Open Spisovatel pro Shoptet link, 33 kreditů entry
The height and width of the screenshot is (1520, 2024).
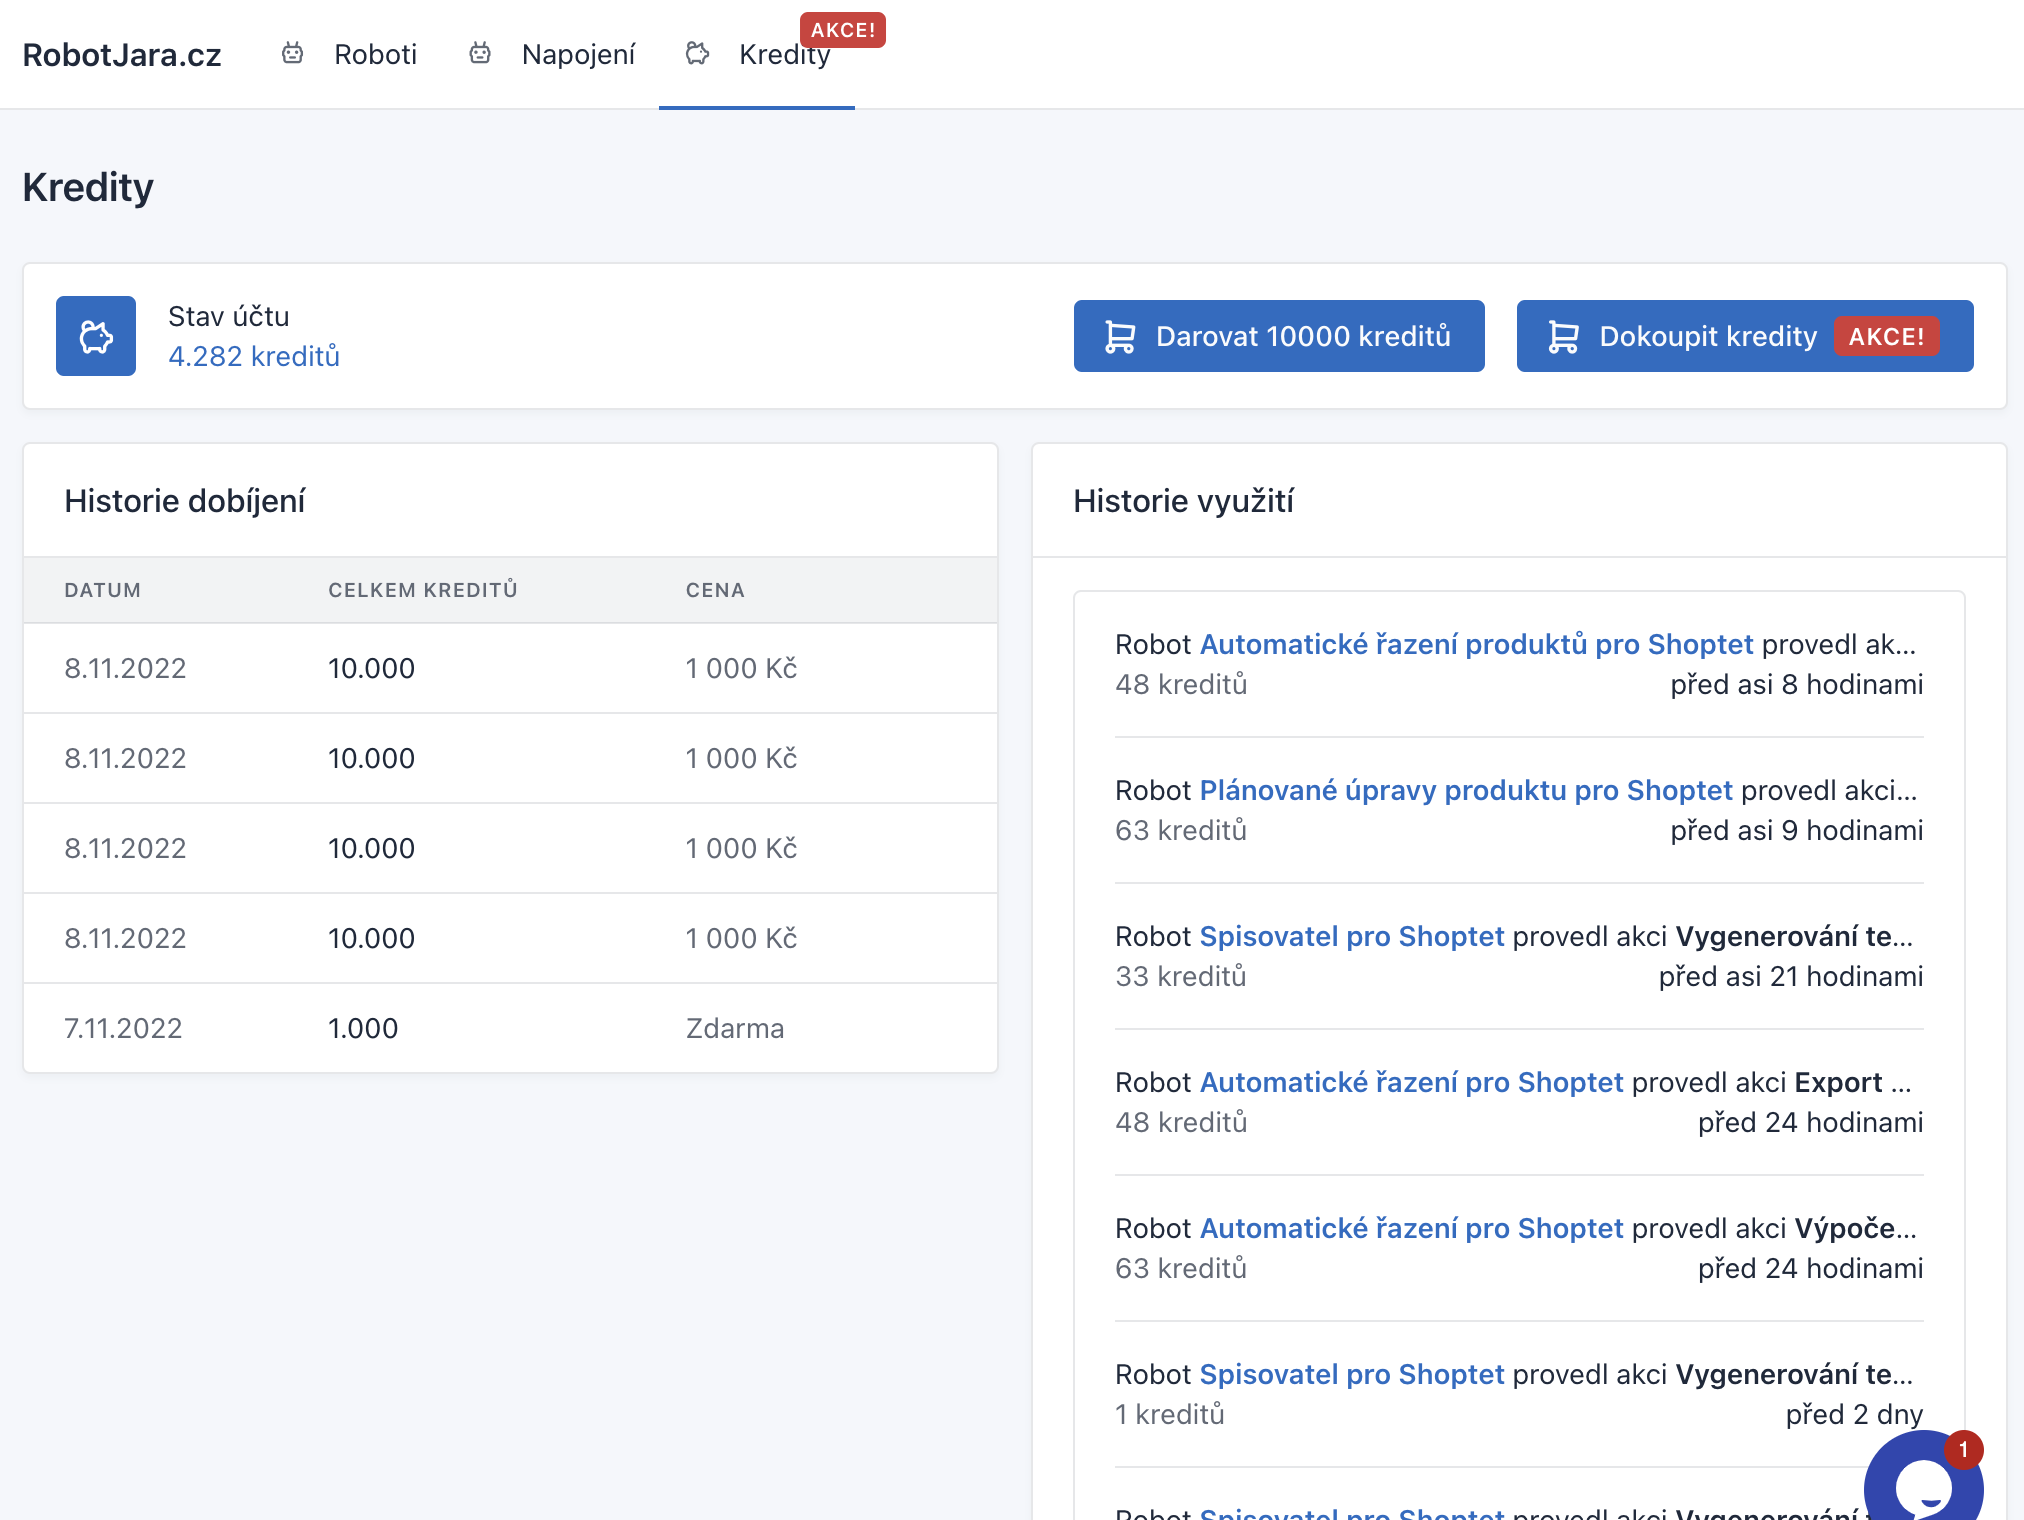pyautogui.click(x=1352, y=936)
